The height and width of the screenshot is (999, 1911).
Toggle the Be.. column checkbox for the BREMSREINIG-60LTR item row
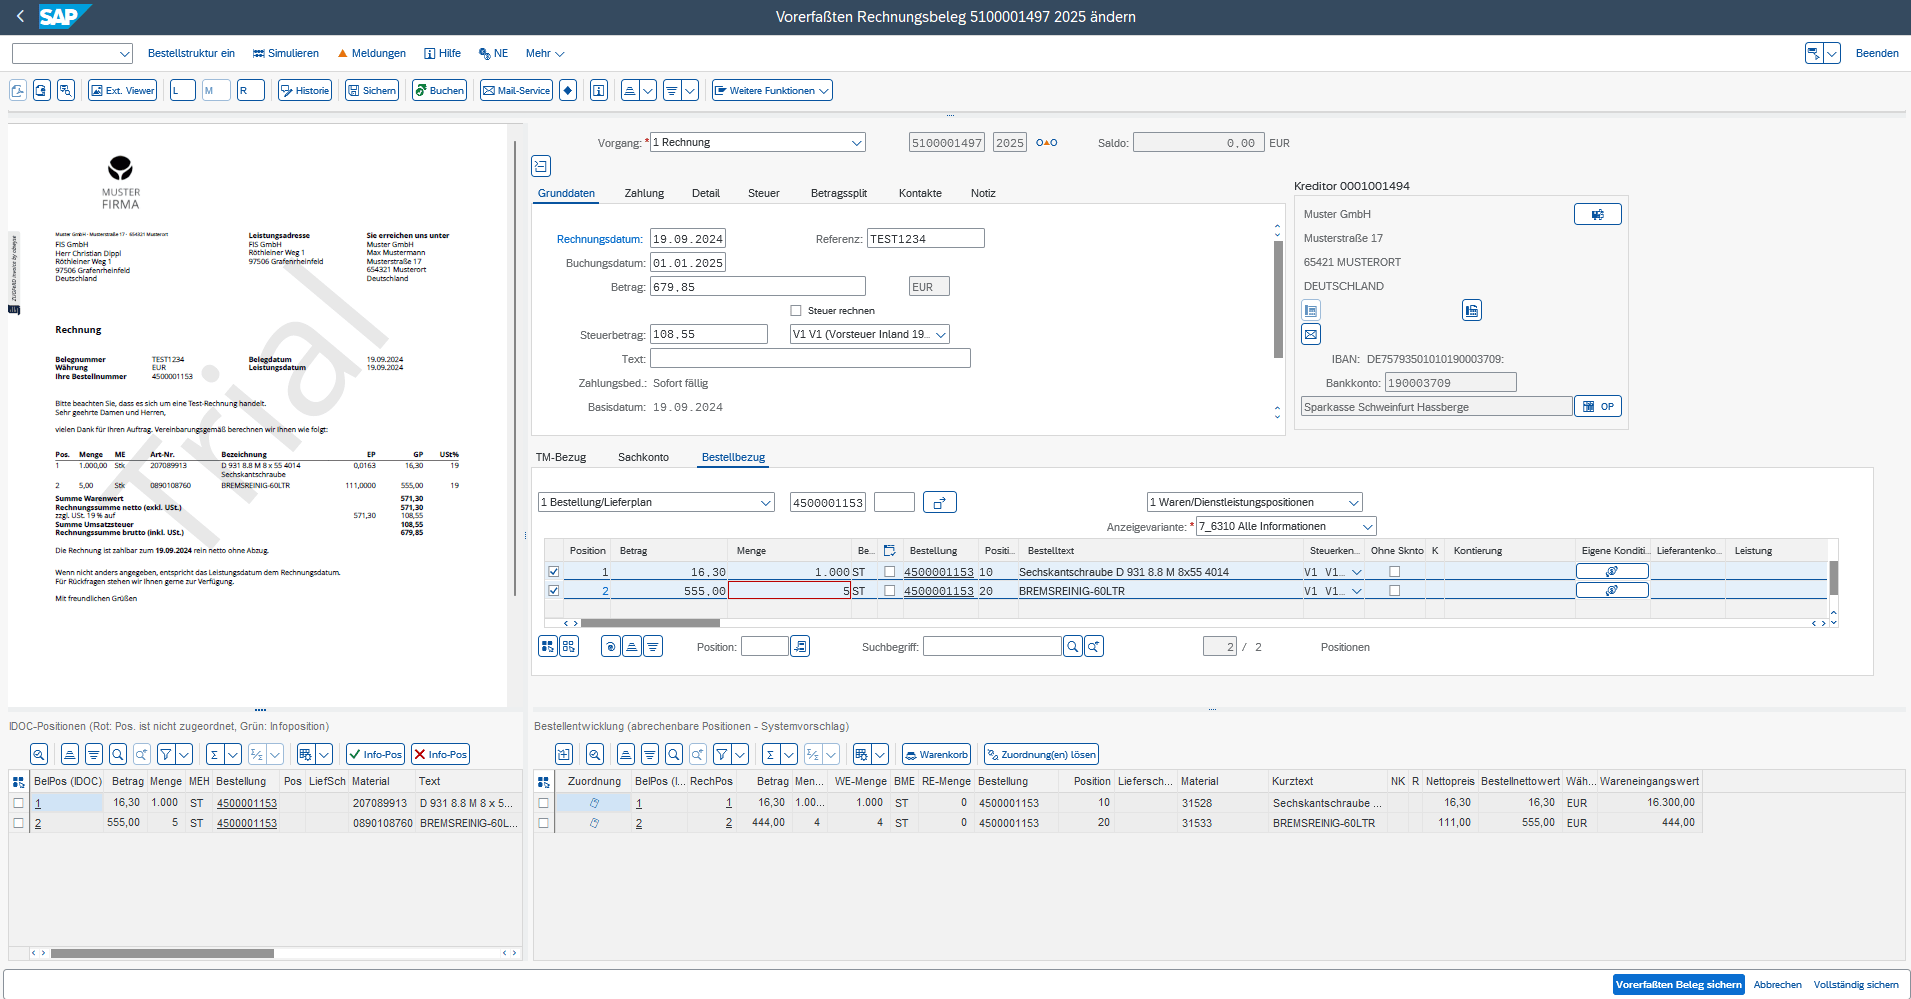tap(890, 591)
